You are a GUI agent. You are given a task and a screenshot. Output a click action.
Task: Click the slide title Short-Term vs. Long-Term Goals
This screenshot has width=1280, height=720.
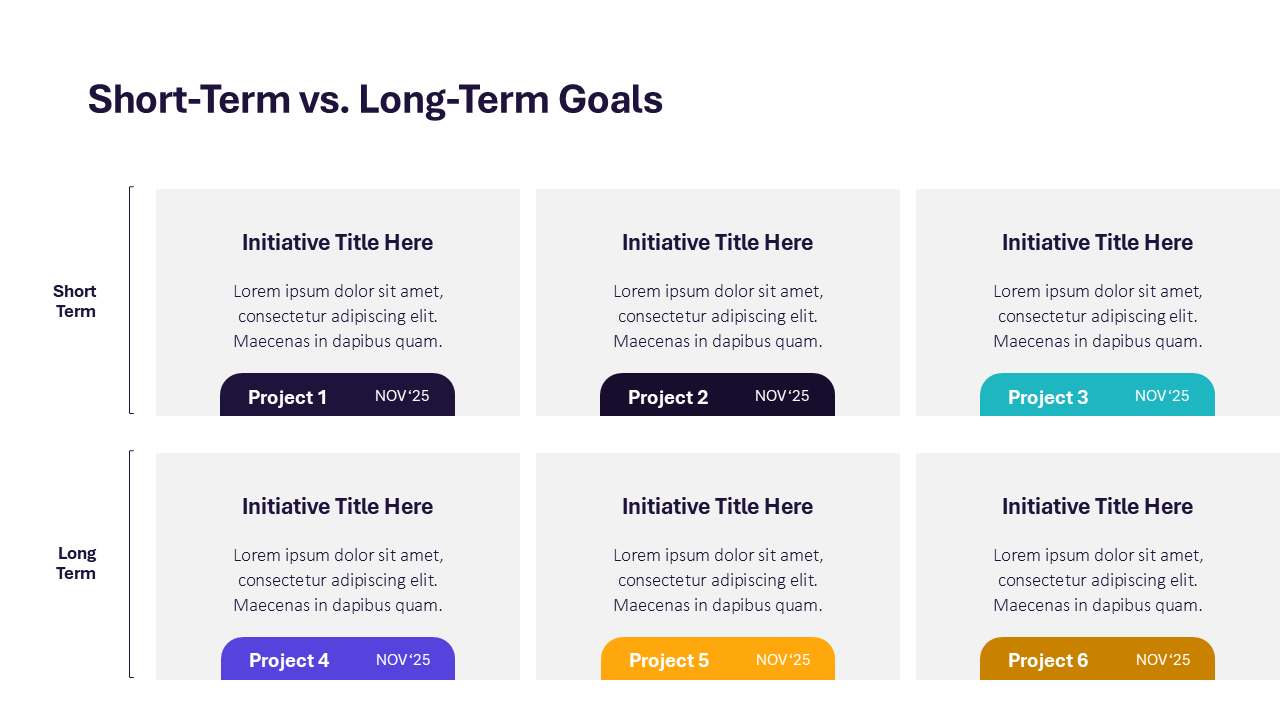coord(375,100)
